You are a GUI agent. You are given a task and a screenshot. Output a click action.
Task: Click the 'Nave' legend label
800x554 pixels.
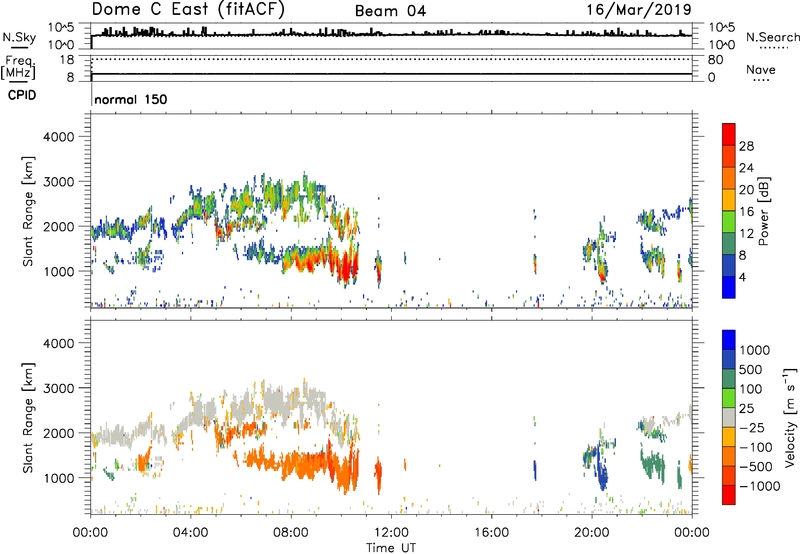click(761, 70)
